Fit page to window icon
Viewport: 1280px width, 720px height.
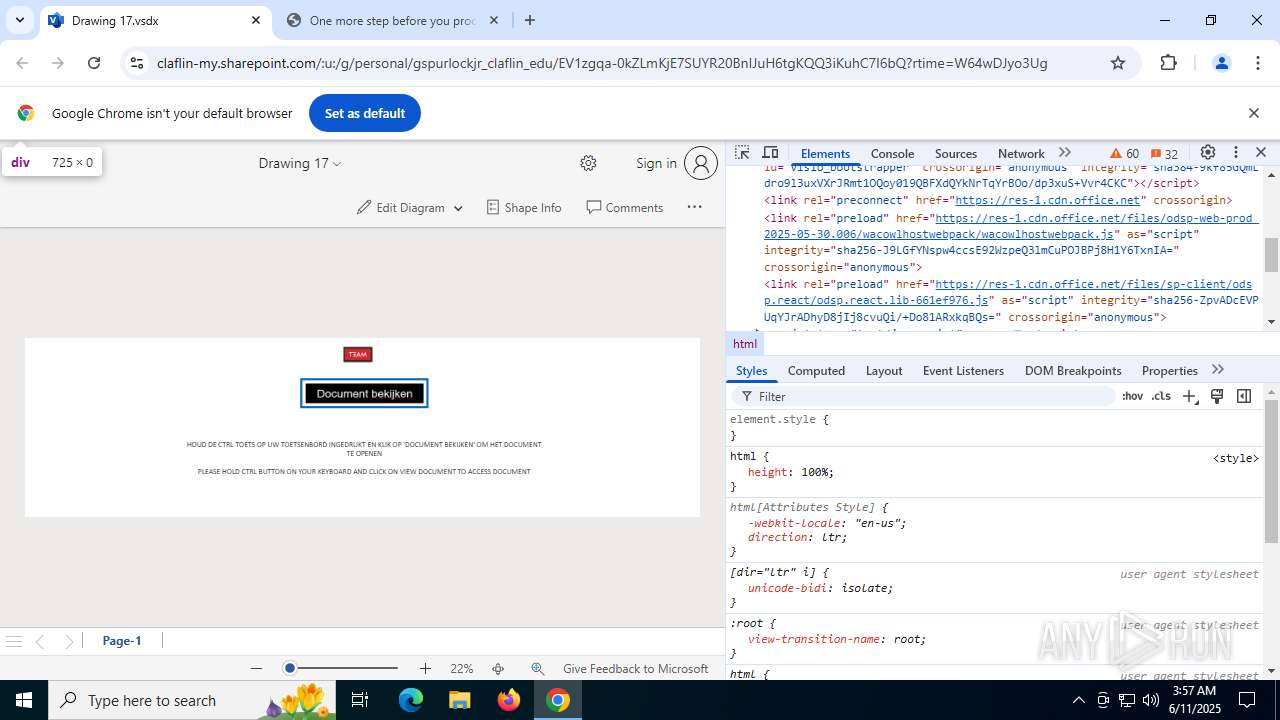pyautogui.click(x=498, y=668)
